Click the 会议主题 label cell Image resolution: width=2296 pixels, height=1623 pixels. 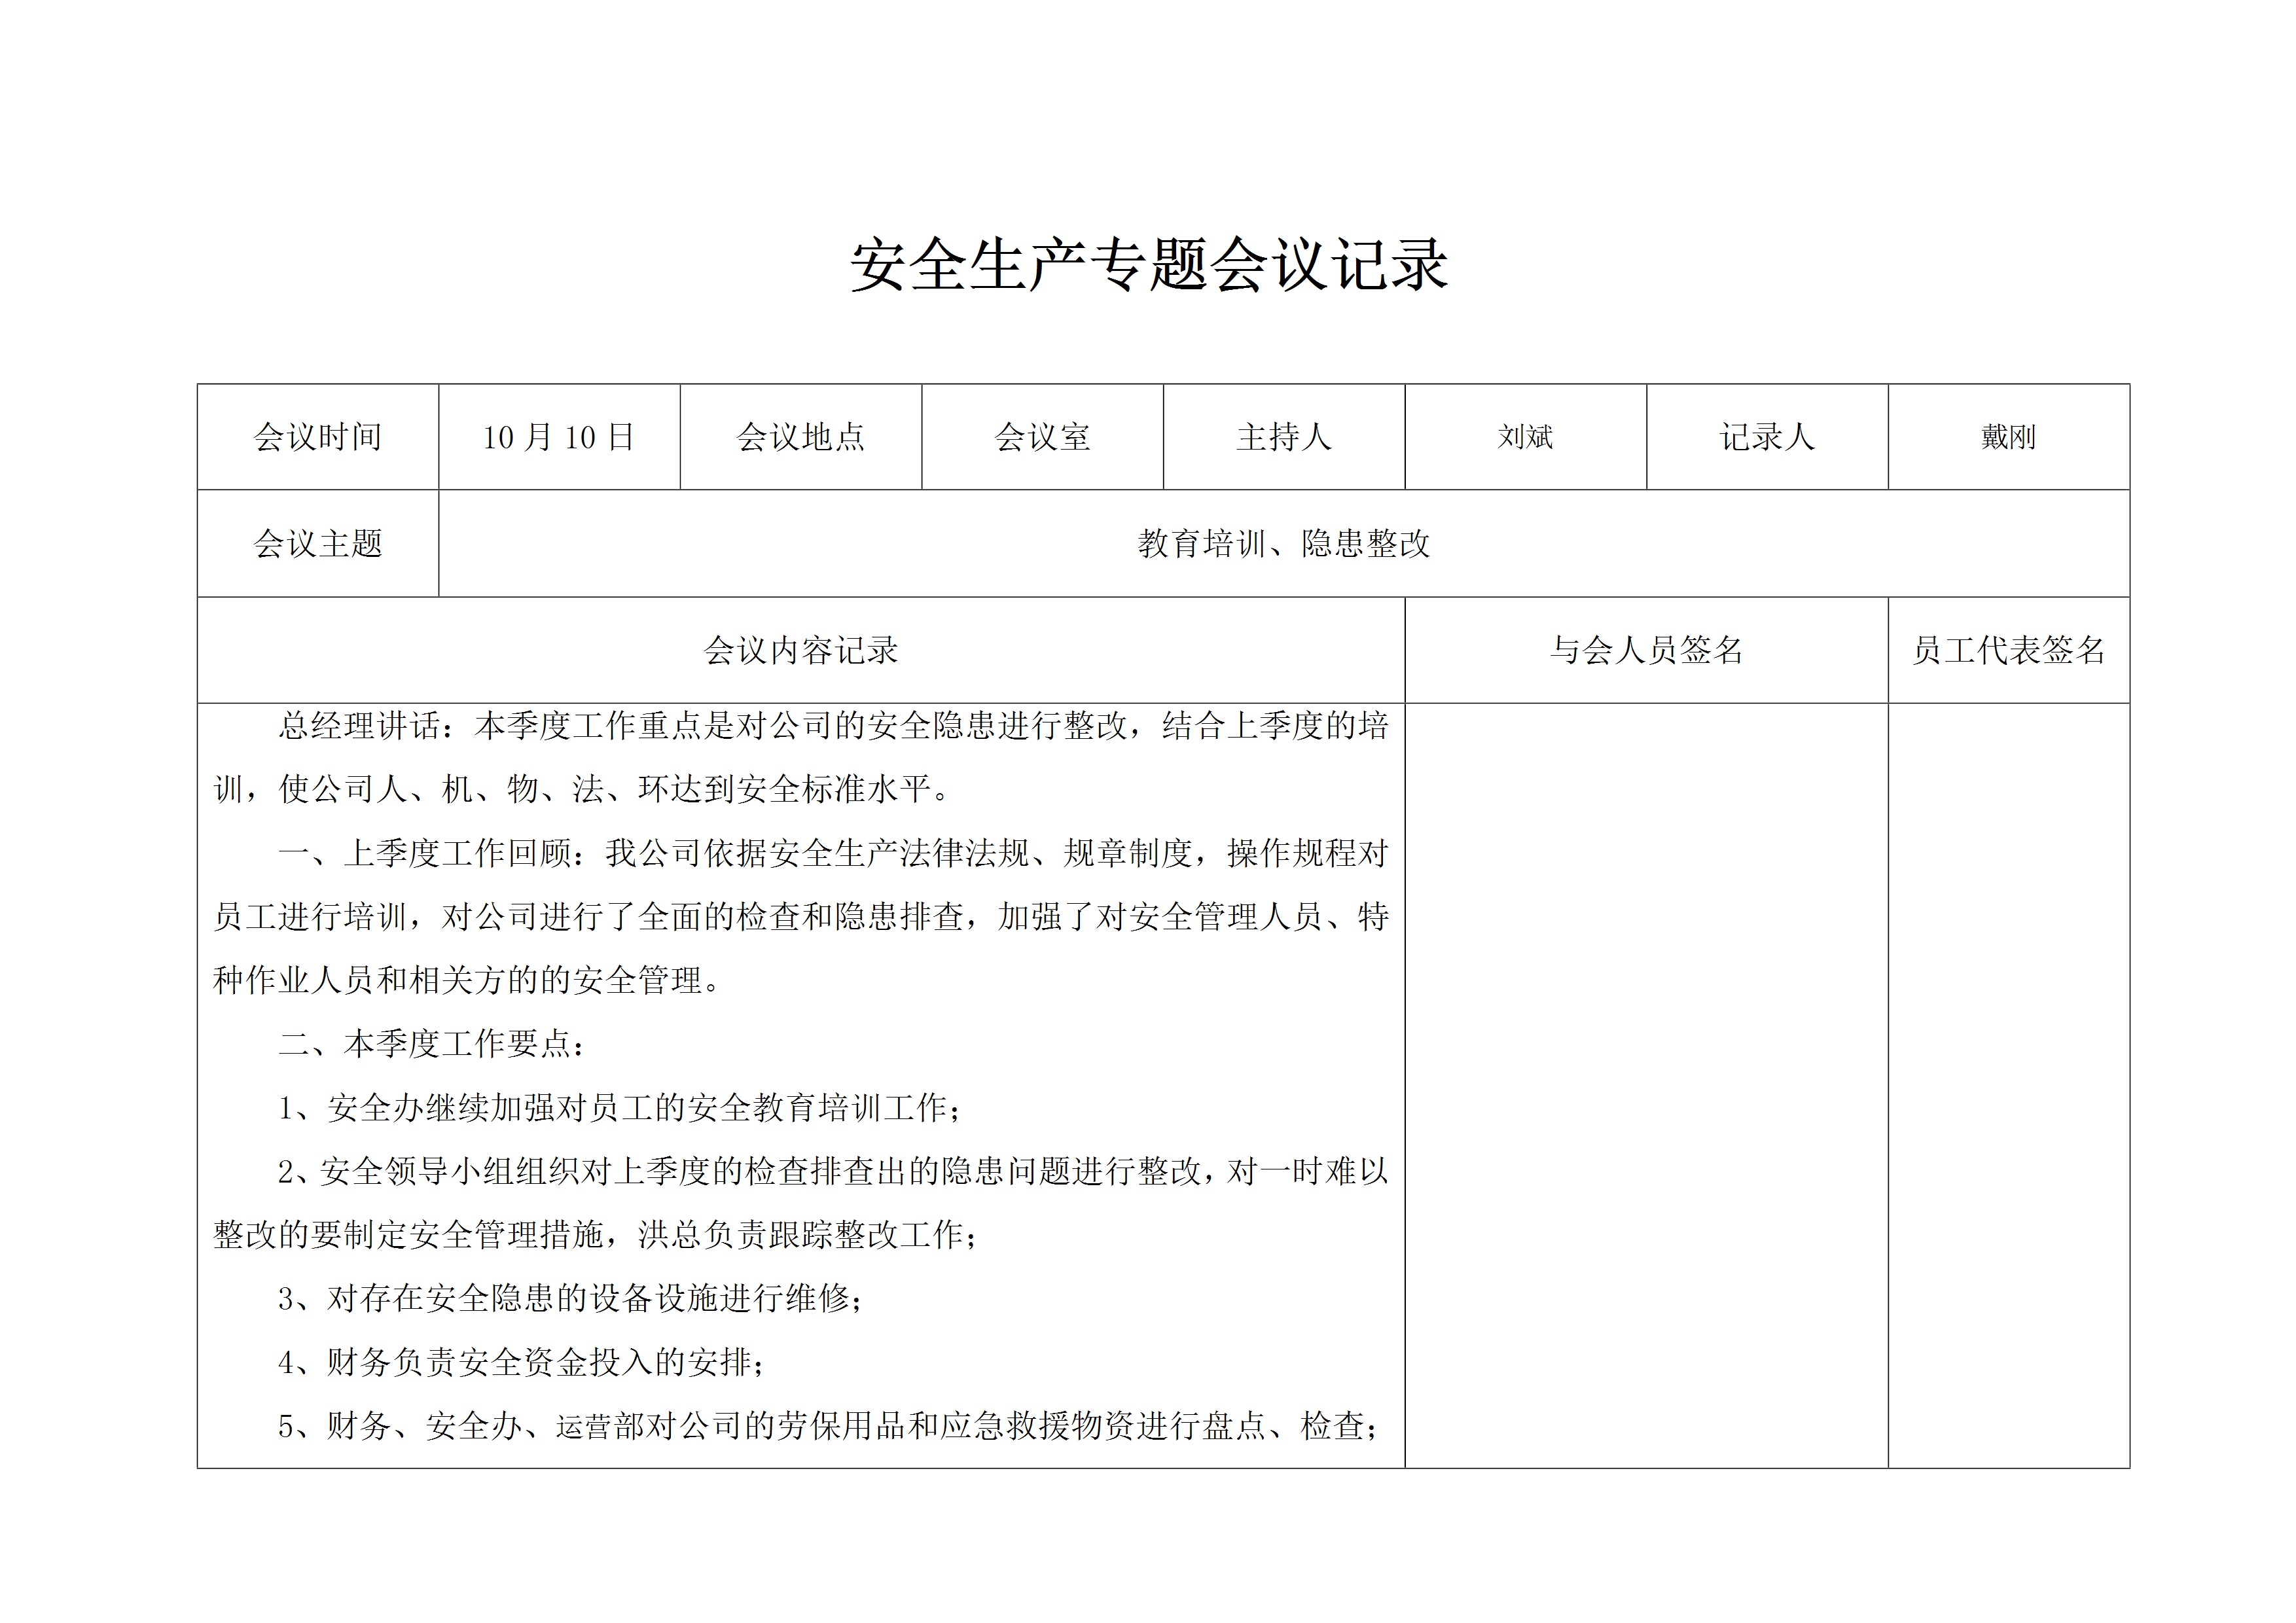click(x=317, y=544)
